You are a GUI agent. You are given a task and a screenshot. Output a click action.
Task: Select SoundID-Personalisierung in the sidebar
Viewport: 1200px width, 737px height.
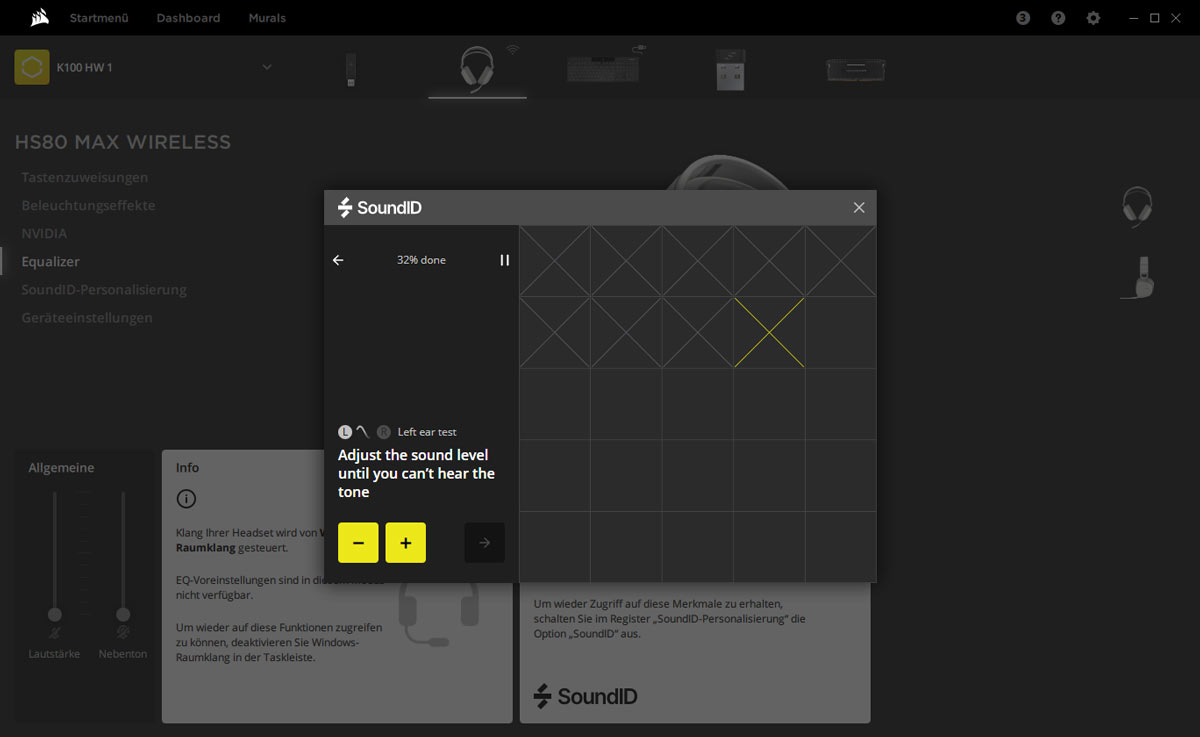coord(104,290)
